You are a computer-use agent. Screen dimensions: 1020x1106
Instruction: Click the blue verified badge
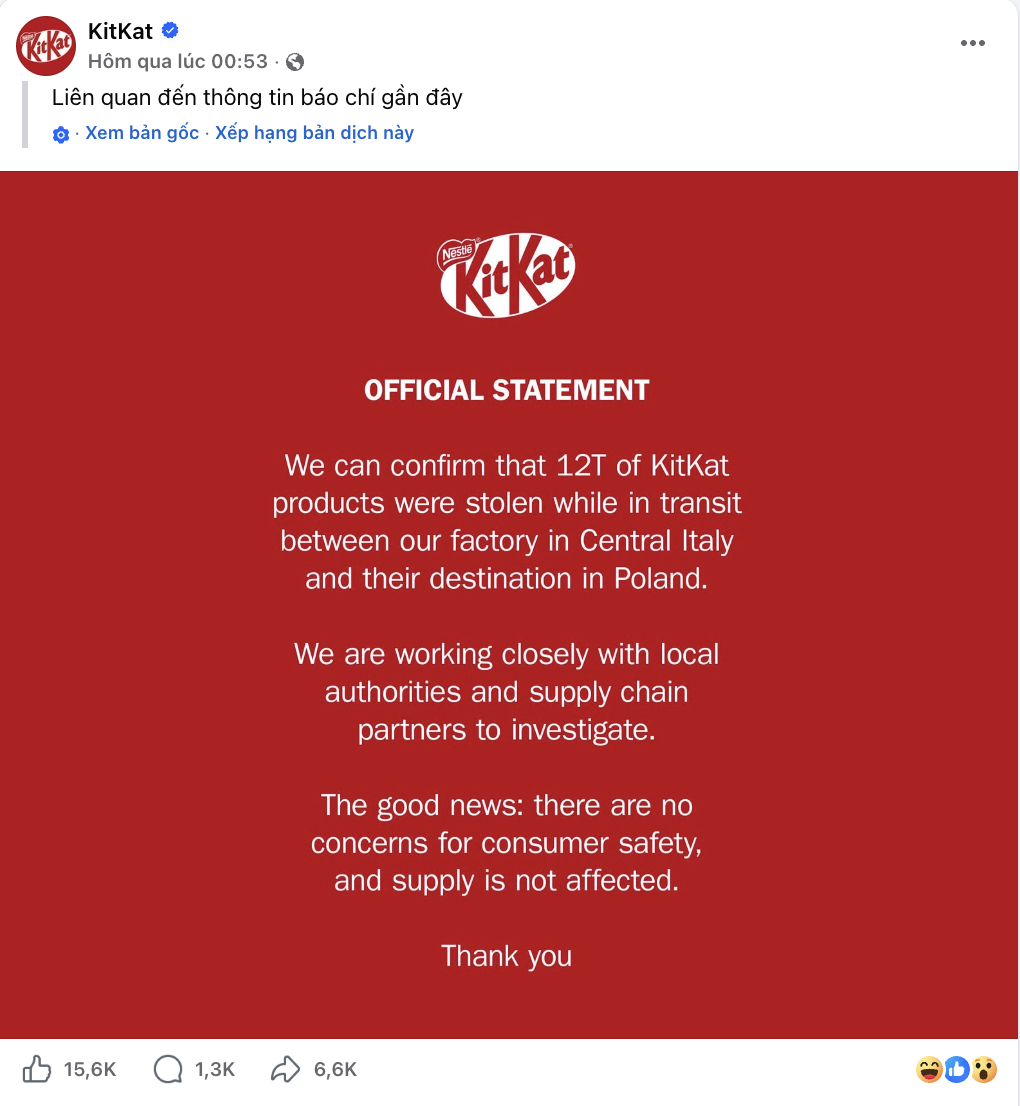point(170,31)
